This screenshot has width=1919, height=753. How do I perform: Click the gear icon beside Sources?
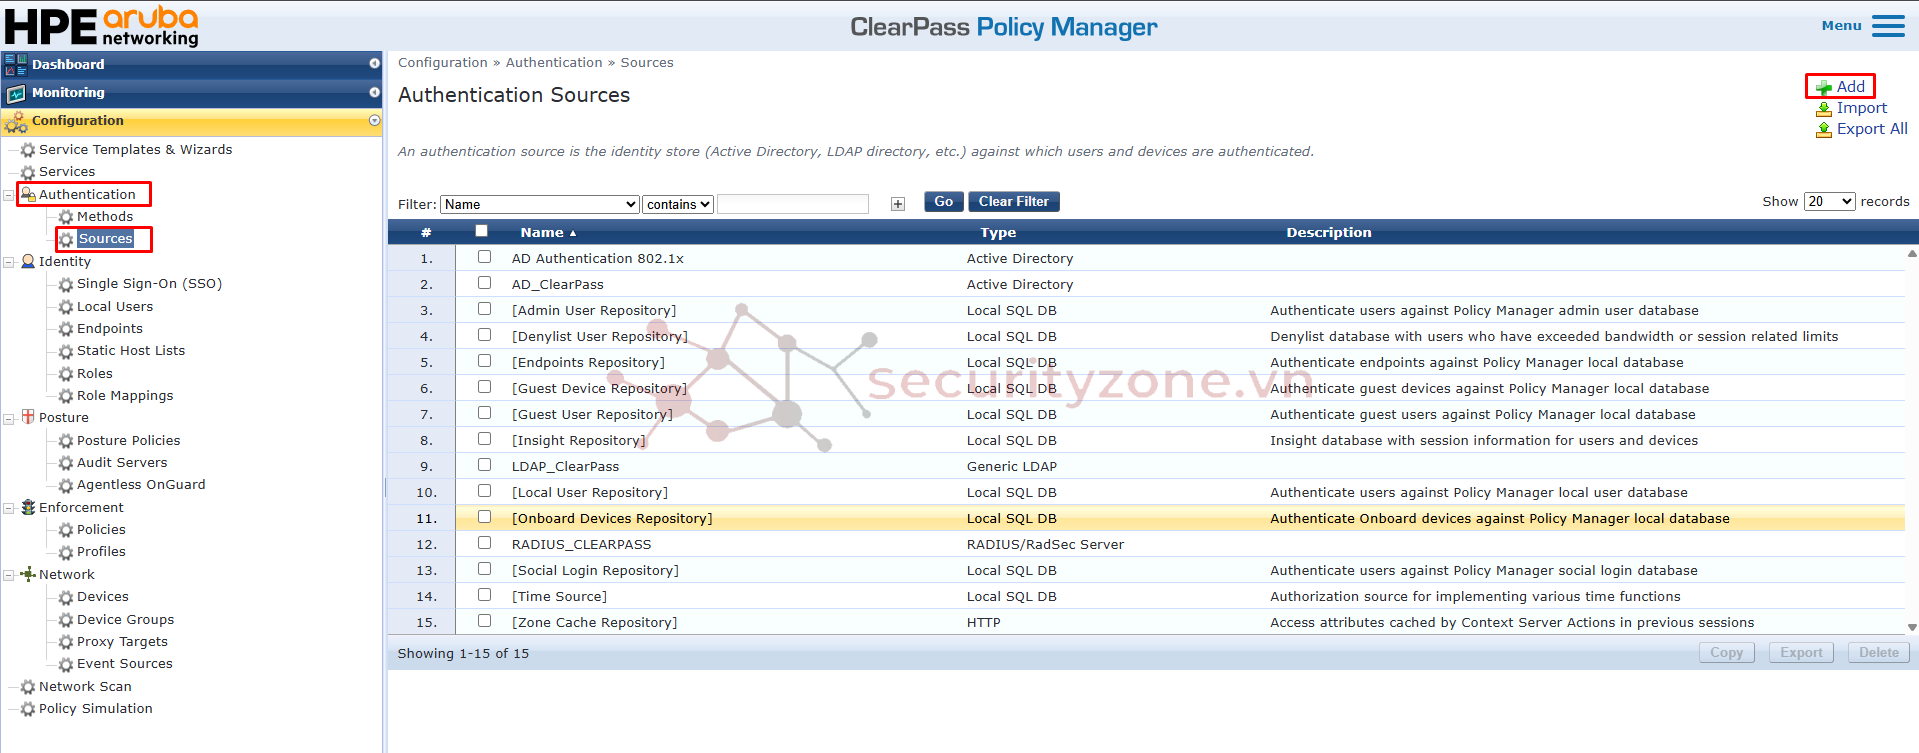tap(66, 239)
